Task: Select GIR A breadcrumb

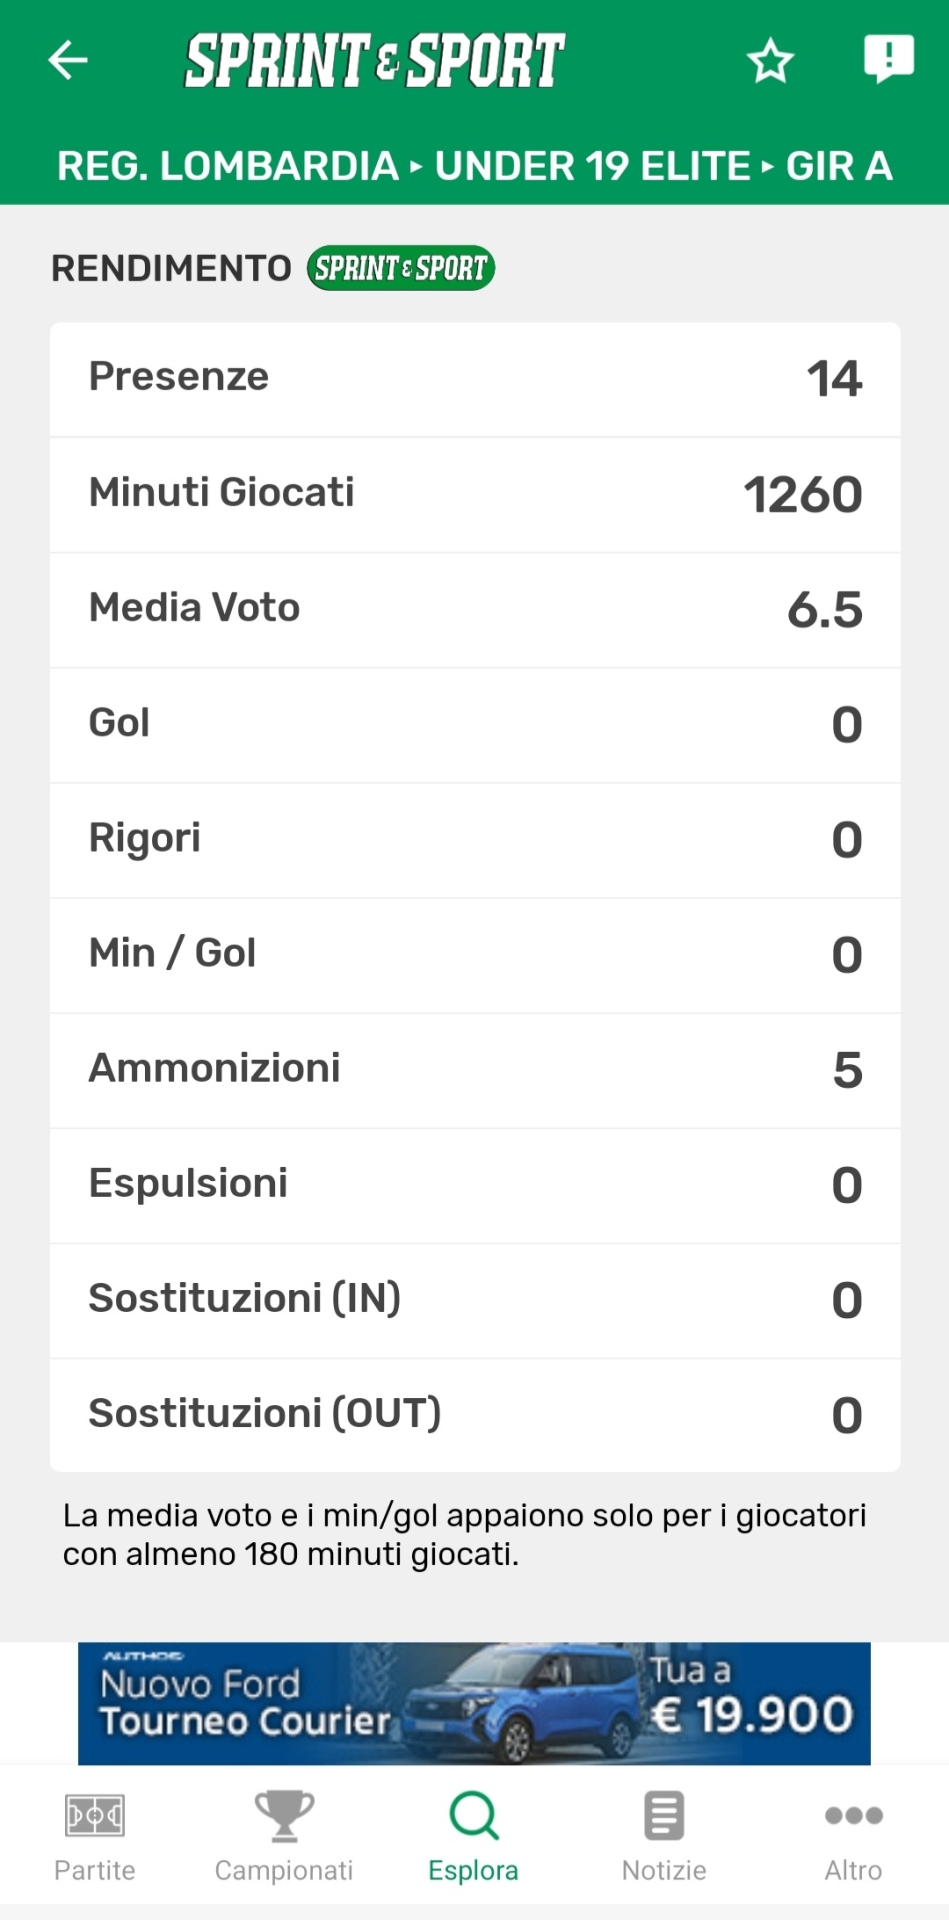Action: coord(839,166)
